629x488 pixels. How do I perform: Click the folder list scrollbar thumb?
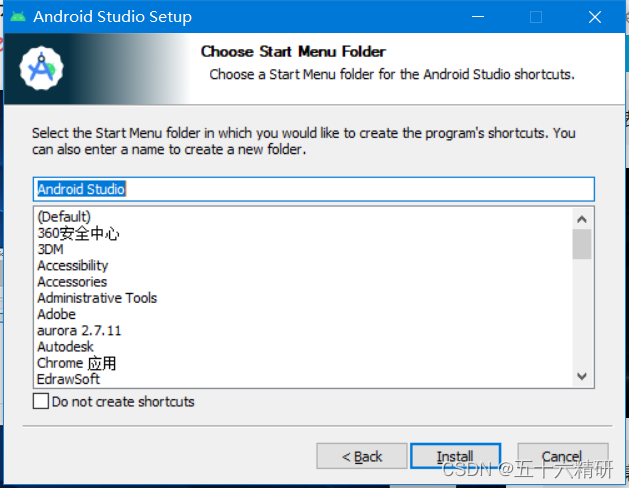coord(582,244)
